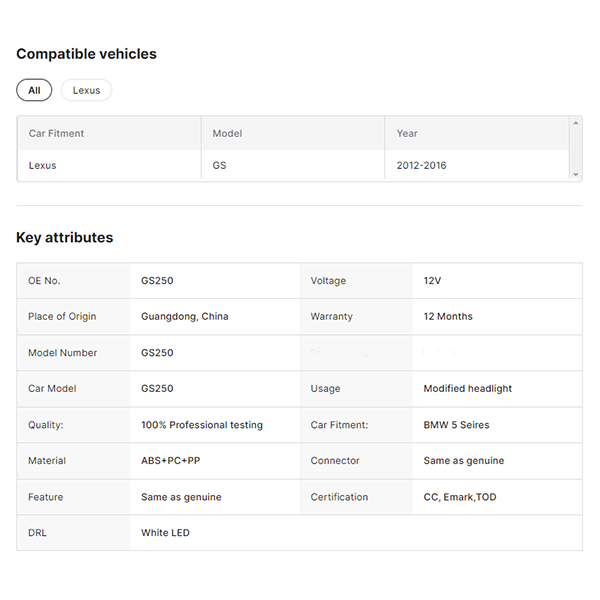Viewport: 600px width, 600px height.
Task: Click the Key attributes heading
Action: (x=64, y=238)
